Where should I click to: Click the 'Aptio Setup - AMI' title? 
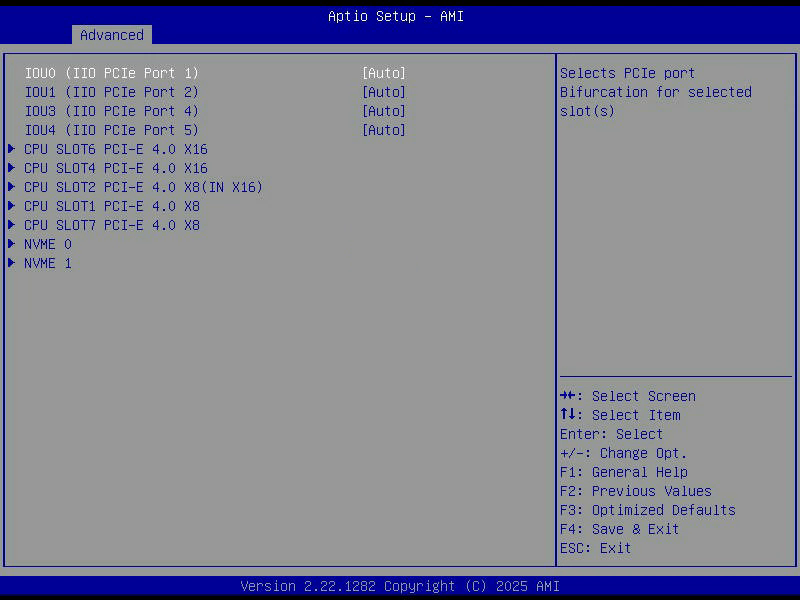396,16
